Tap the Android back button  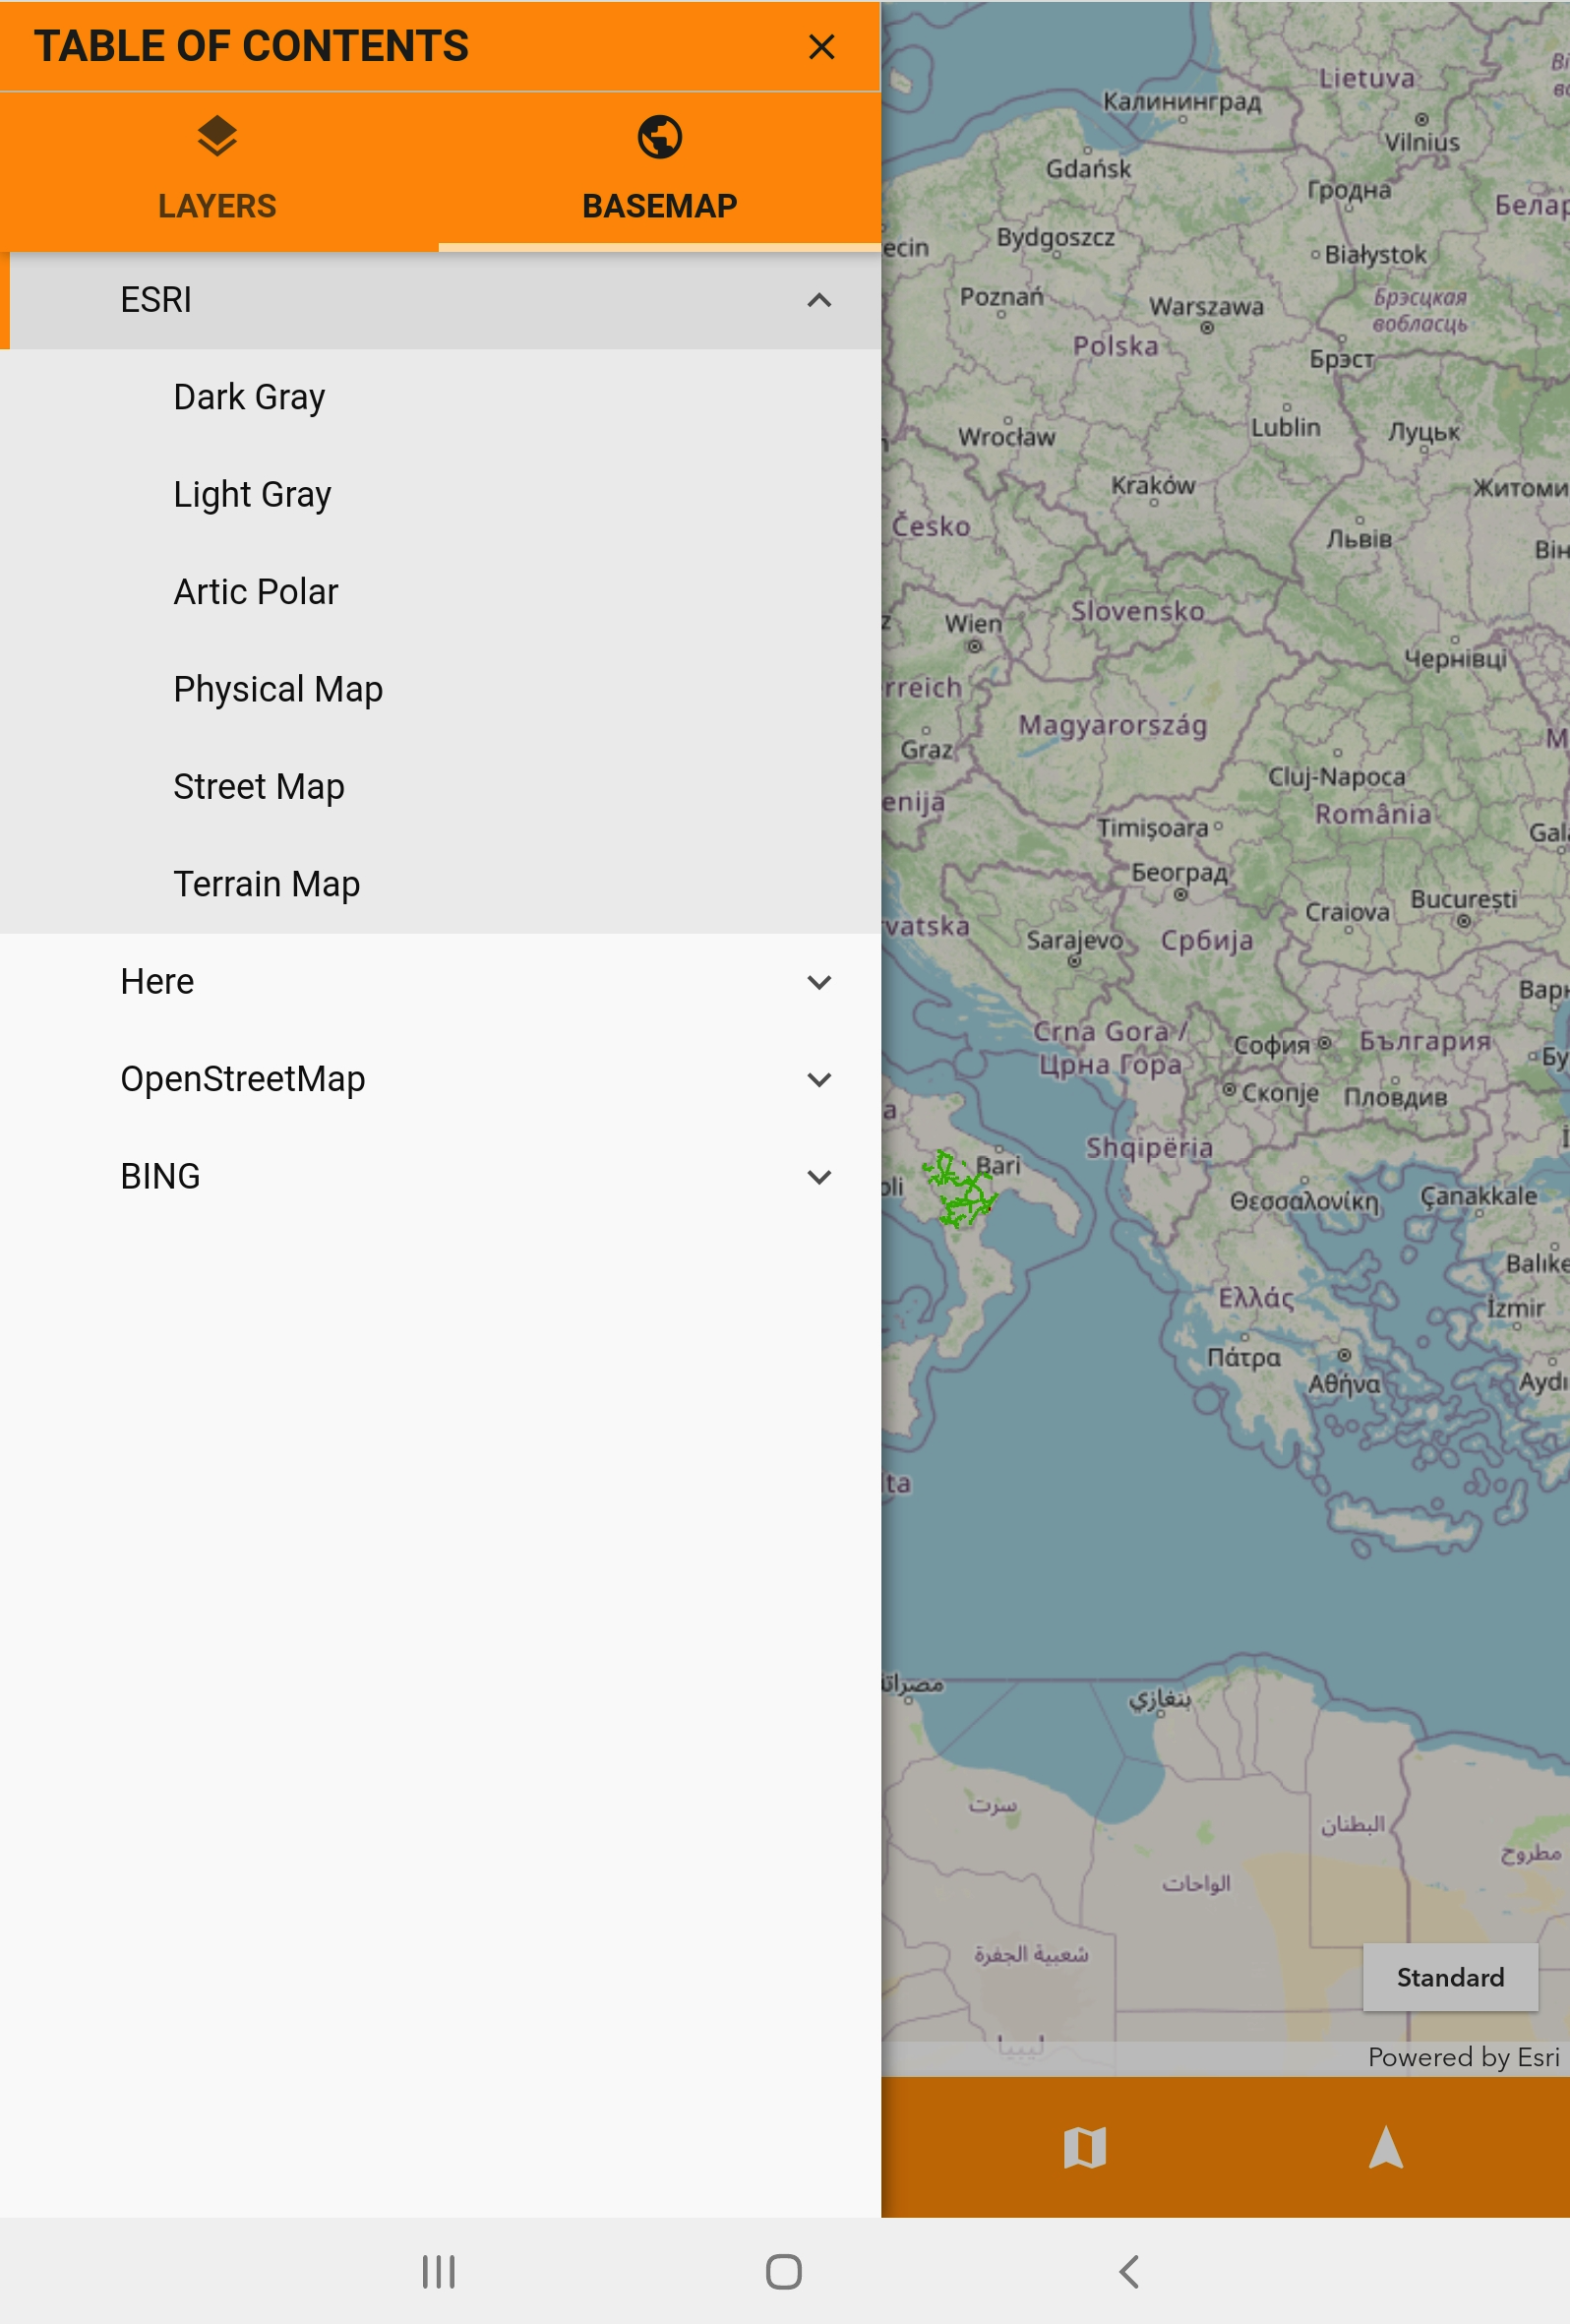tap(1129, 2271)
